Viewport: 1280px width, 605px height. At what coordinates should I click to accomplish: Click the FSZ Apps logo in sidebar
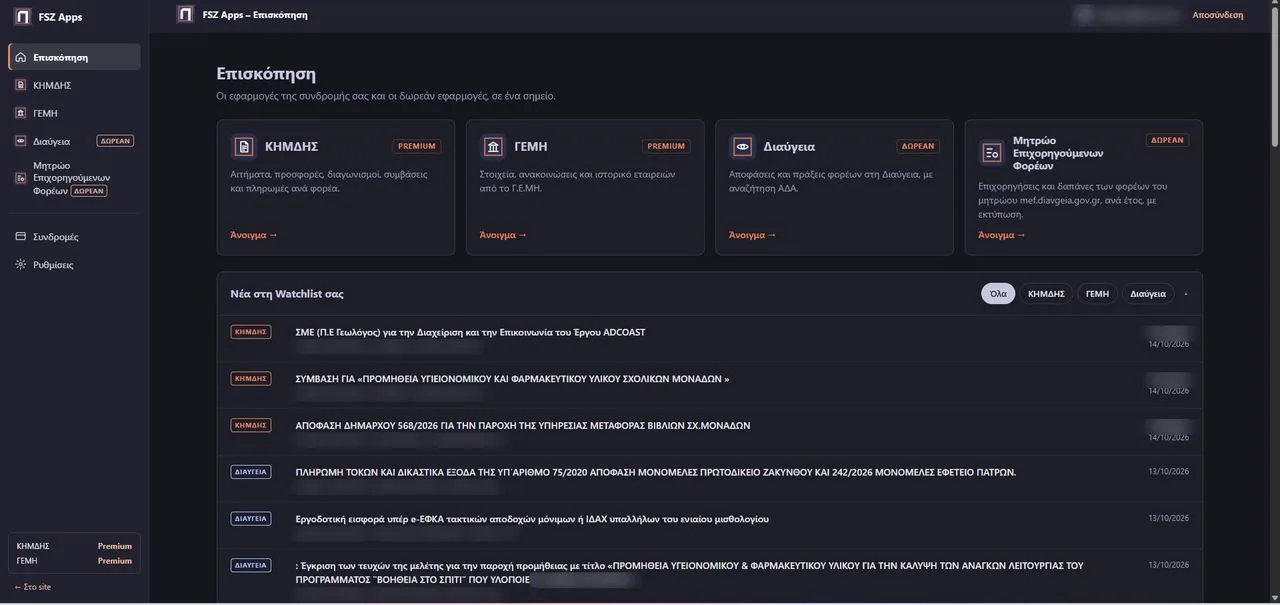[x=22, y=17]
